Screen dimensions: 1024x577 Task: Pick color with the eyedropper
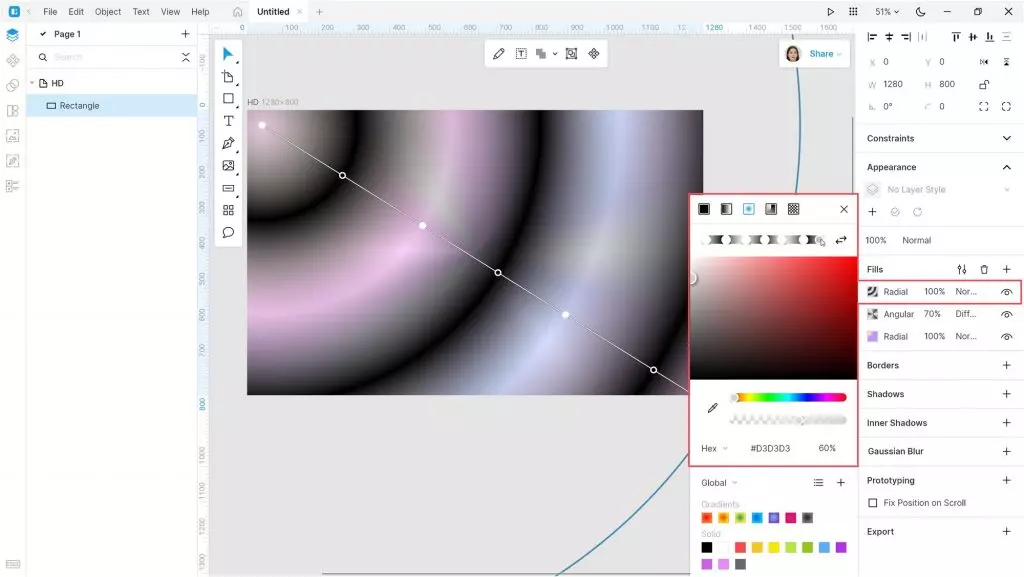[712, 408]
